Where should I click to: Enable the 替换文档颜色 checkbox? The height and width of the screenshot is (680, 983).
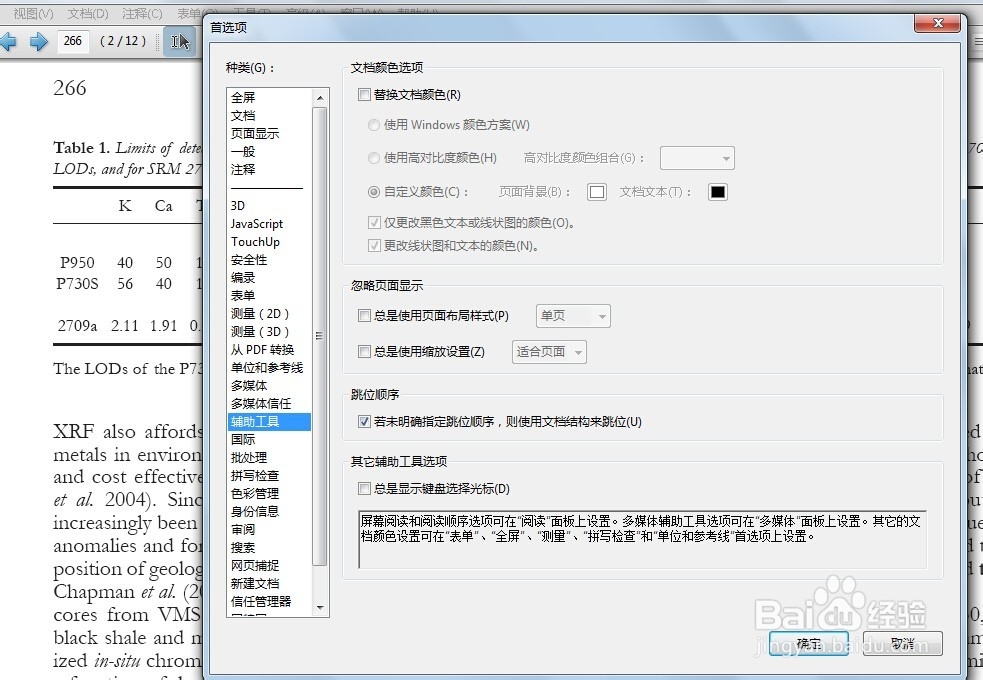tap(366, 94)
